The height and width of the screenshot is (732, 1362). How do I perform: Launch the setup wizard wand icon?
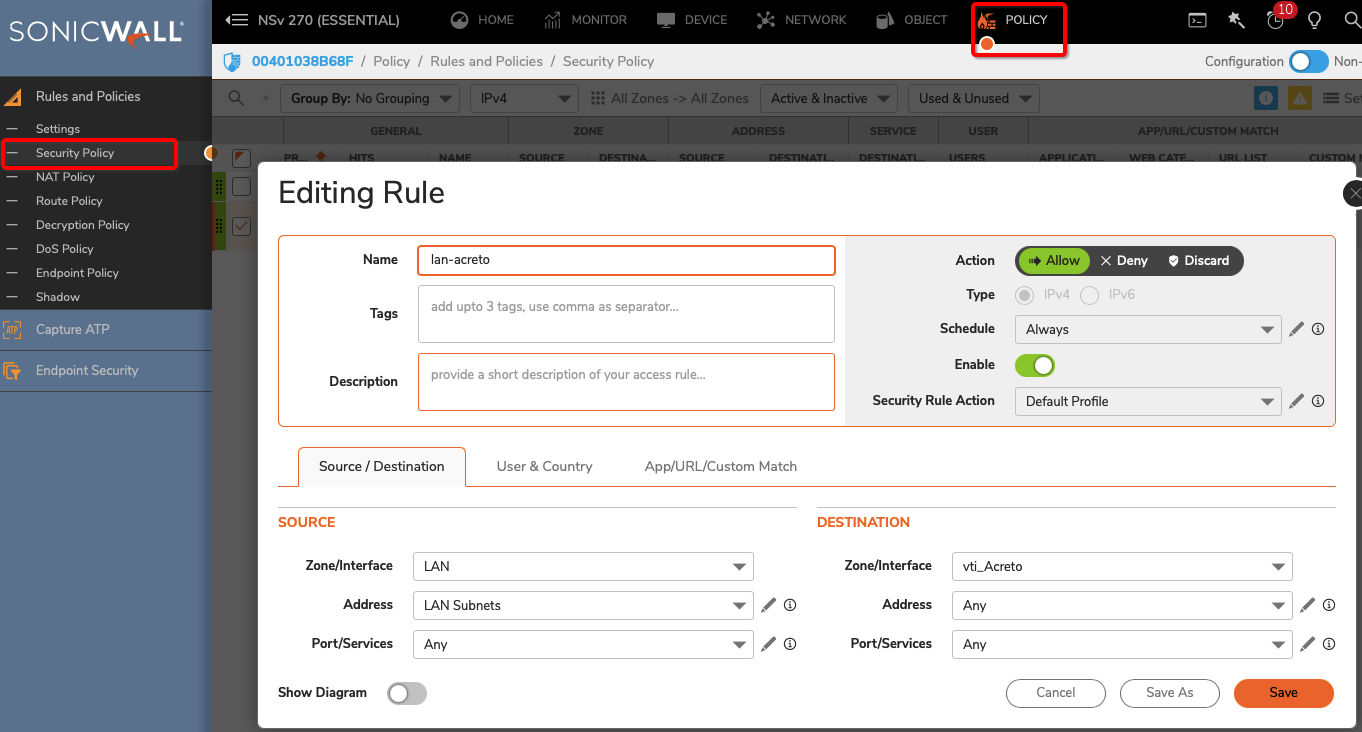pos(1237,20)
